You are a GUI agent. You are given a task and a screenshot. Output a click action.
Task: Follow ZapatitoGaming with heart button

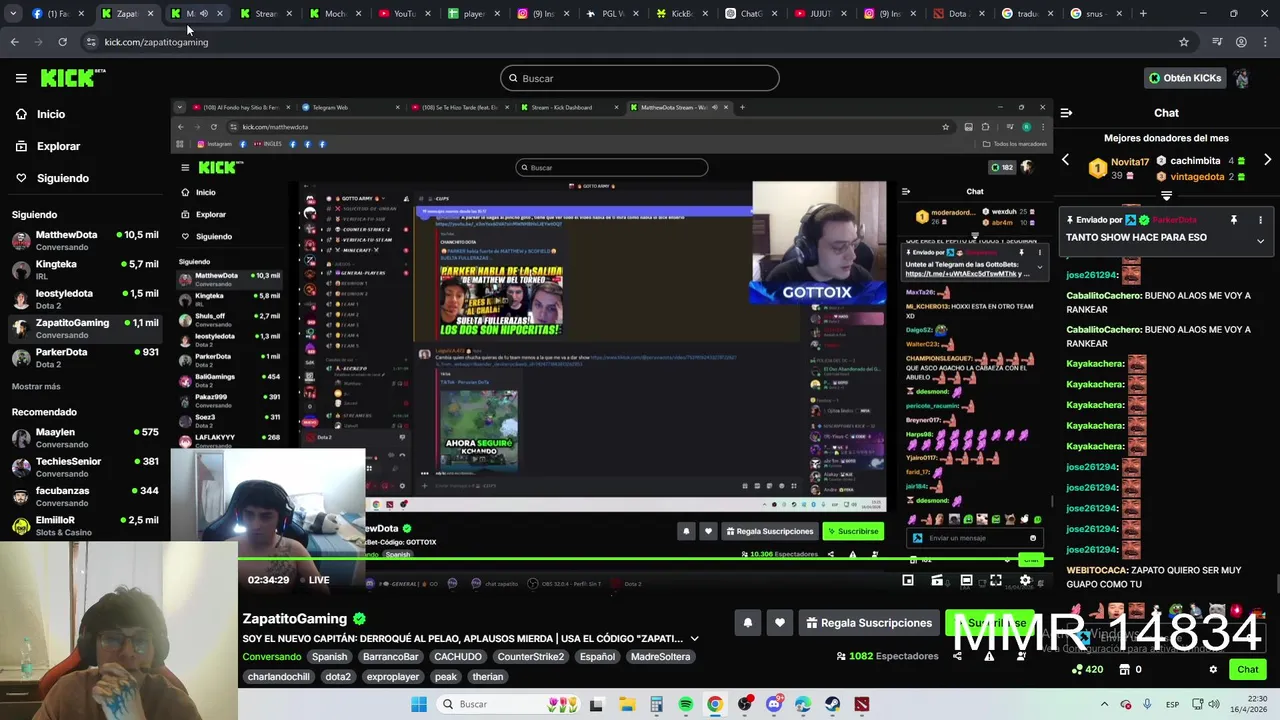[779, 623]
